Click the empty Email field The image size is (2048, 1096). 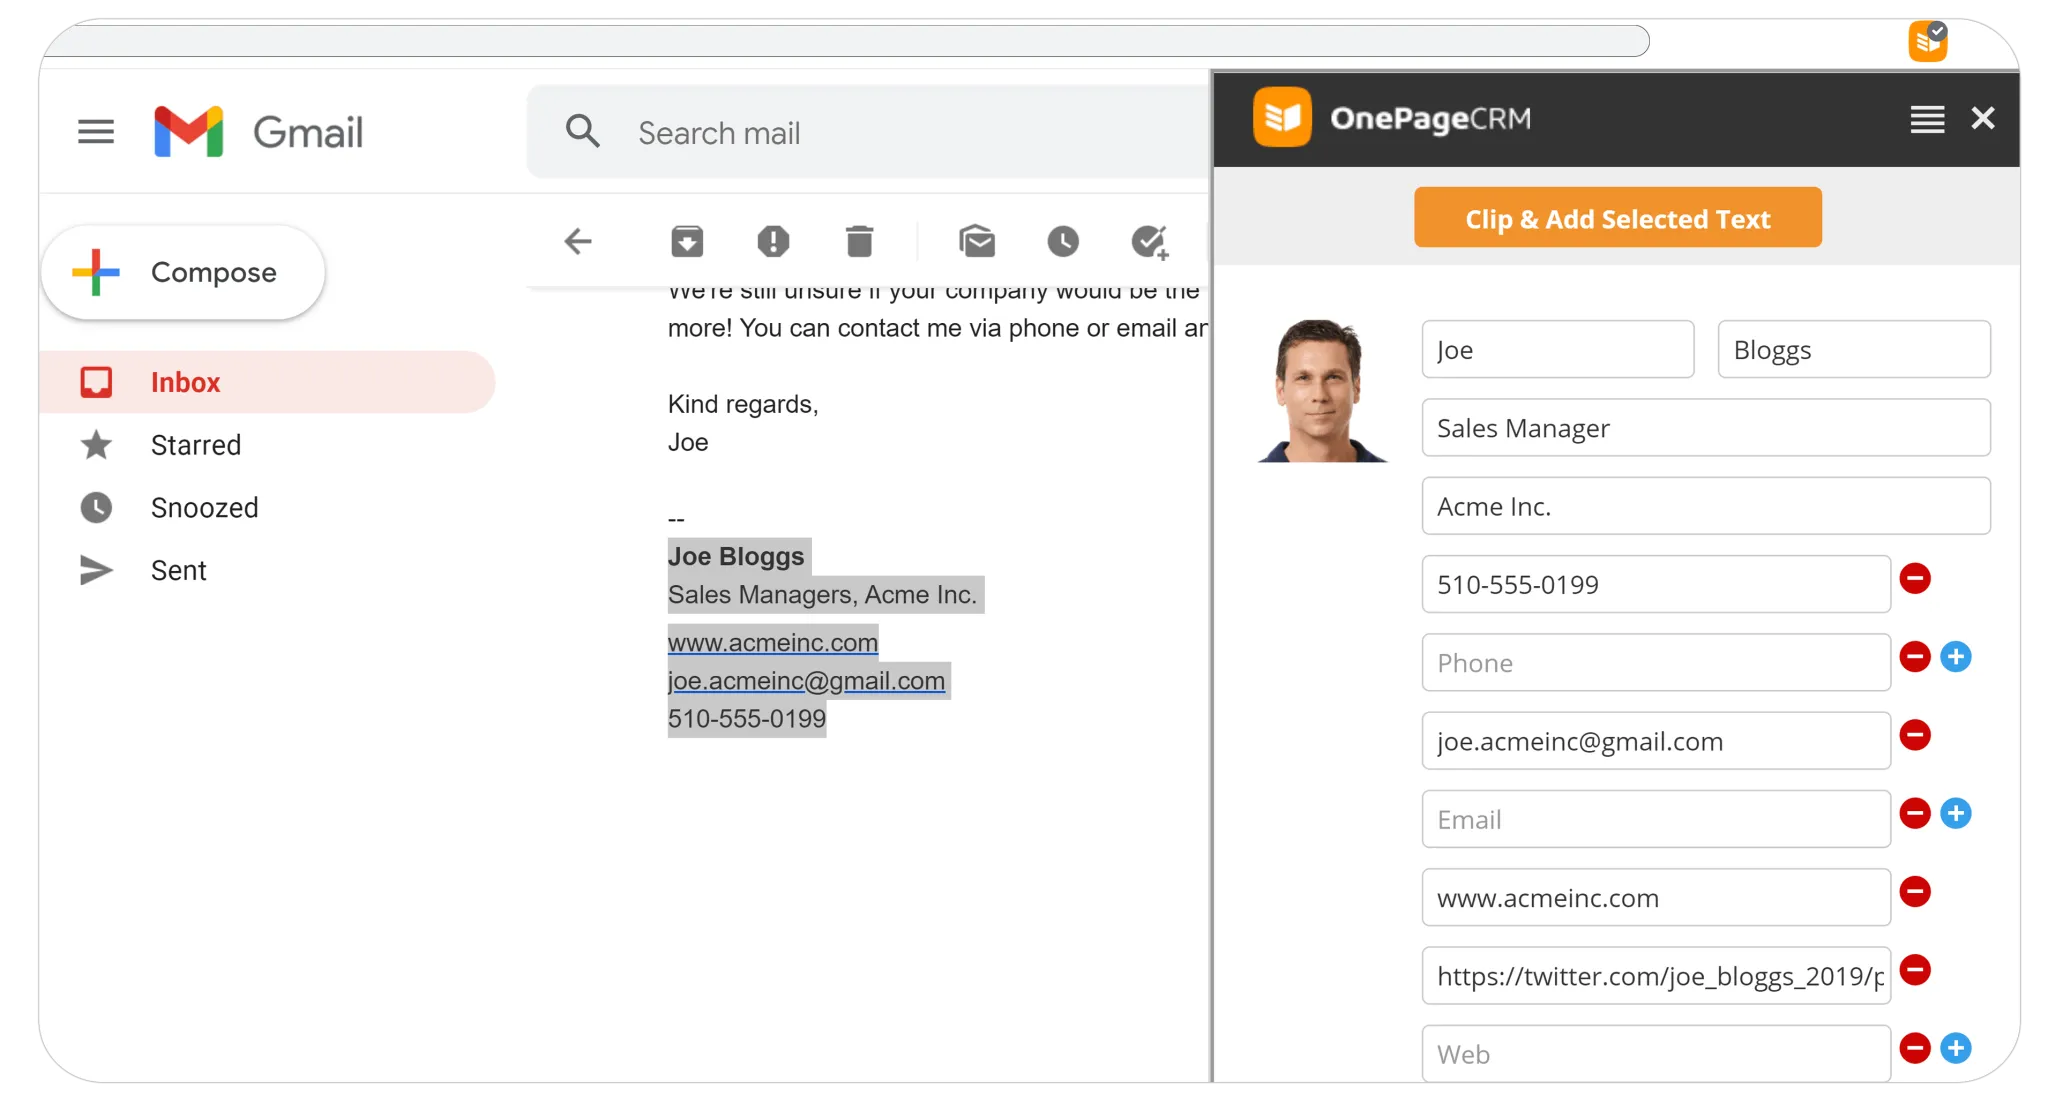1656,819
